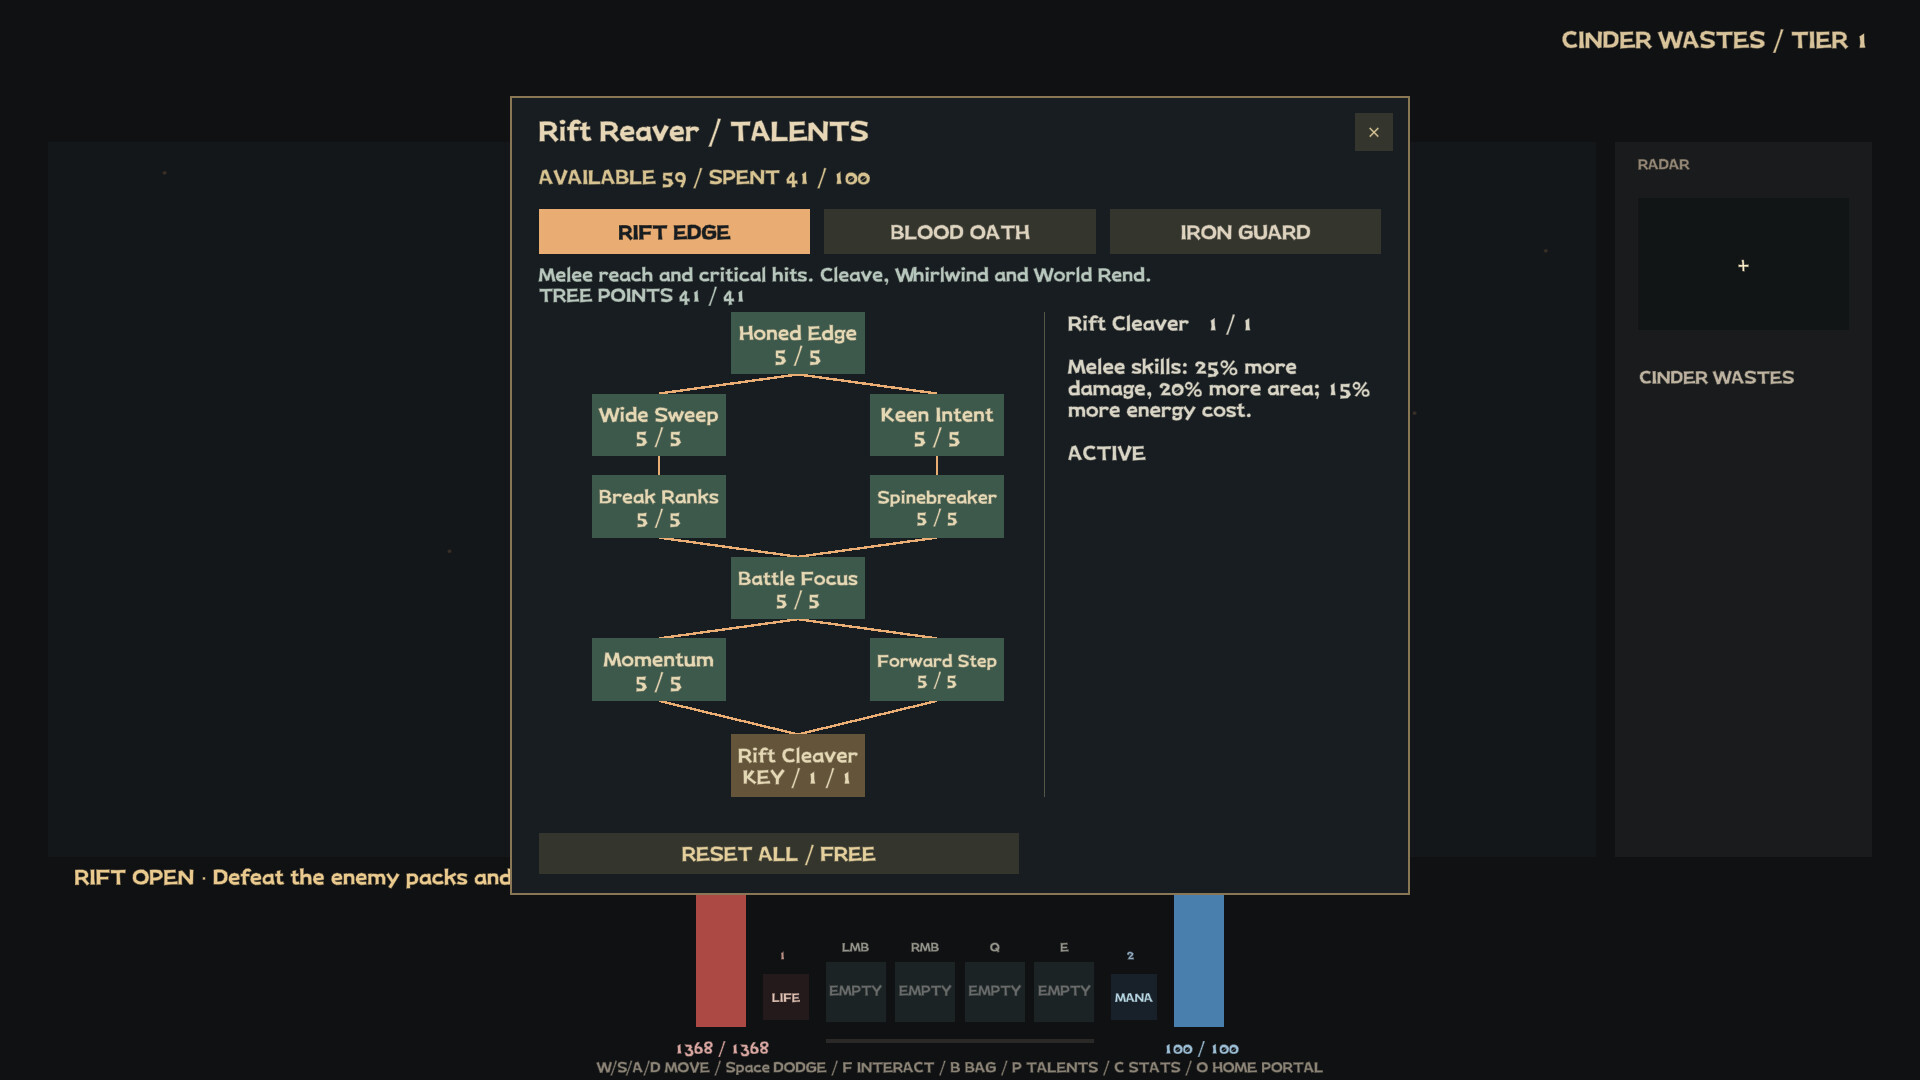The width and height of the screenshot is (1920, 1080).
Task: Choose the Break Ranks talent node
Action: click(658, 508)
